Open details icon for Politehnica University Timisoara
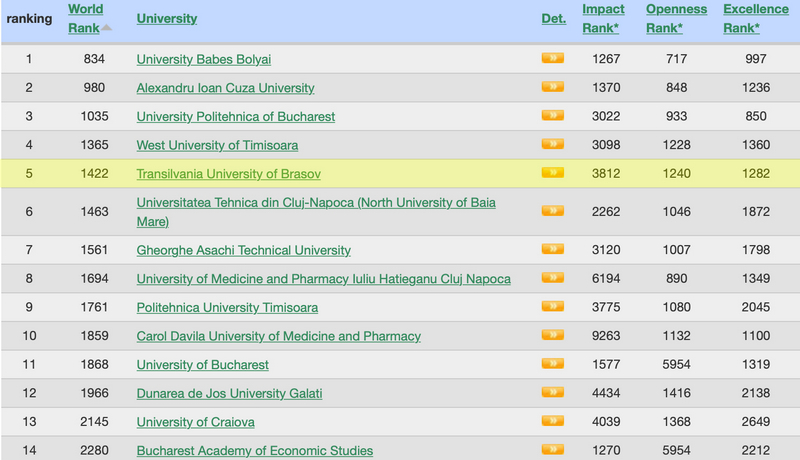The image size is (800, 460). (552, 307)
